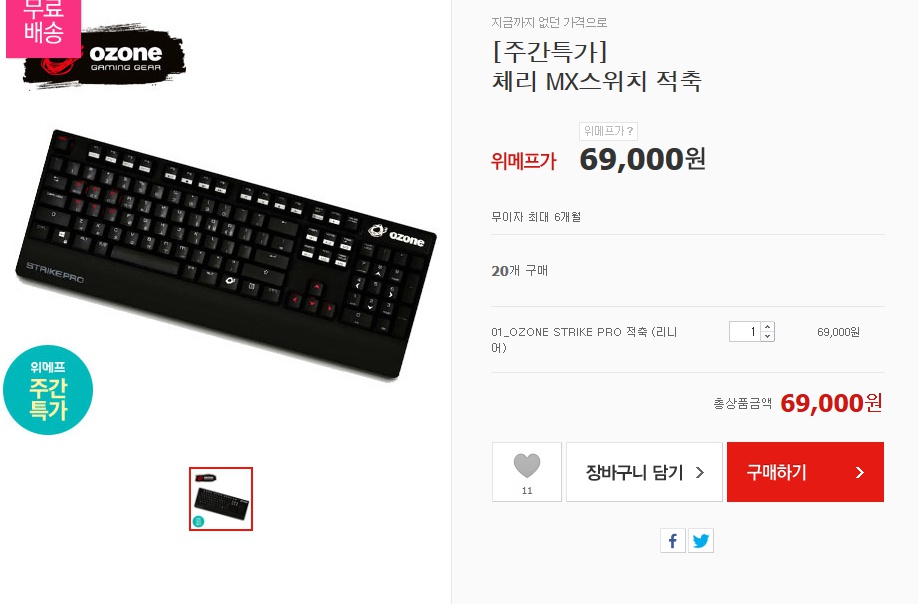Open the 위메프가? help tooltip
This screenshot has height=604, width=918.
click(x=608, y=131)
